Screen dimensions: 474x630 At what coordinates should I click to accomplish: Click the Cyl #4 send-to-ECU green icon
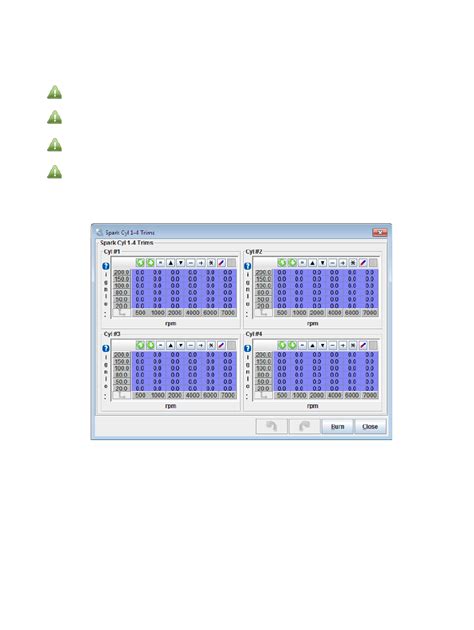[x=292, y=345]
